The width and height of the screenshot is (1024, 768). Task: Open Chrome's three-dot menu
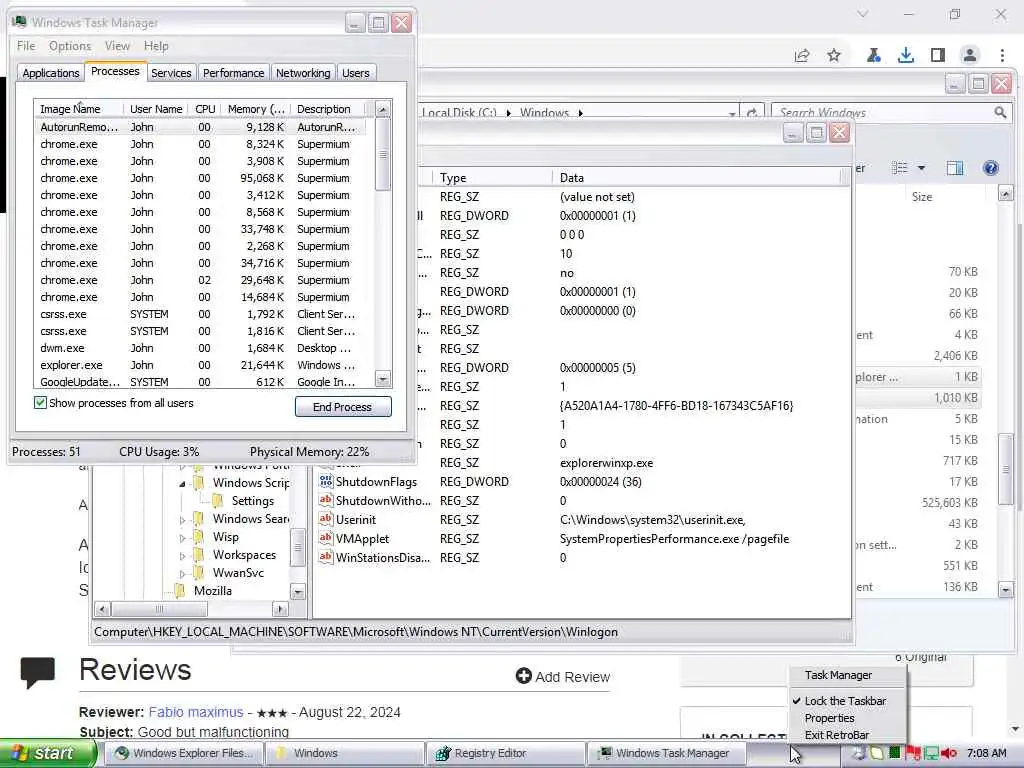(x=1002, y=56)
